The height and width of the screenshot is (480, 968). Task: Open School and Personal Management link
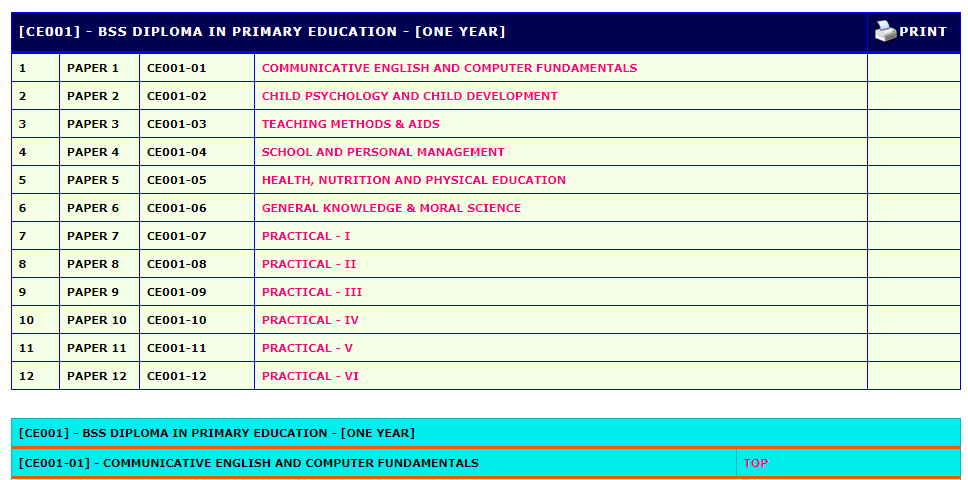tap(383, 152)
